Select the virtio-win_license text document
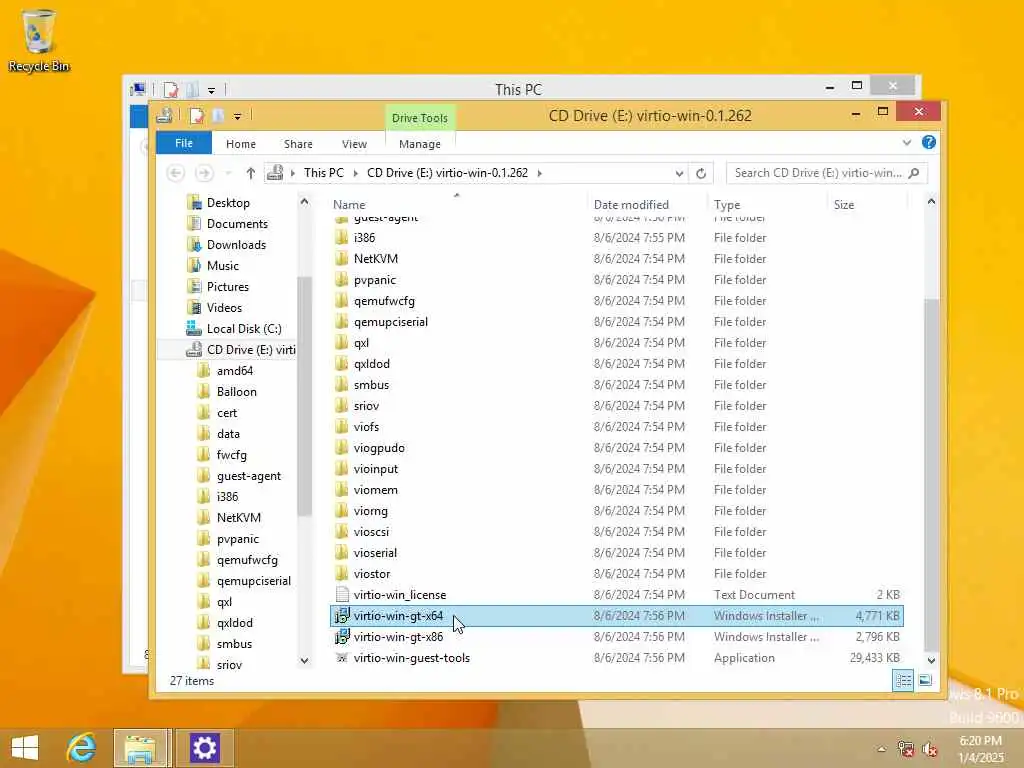This screenshot has width=1024, height=768. coord(616,595)
